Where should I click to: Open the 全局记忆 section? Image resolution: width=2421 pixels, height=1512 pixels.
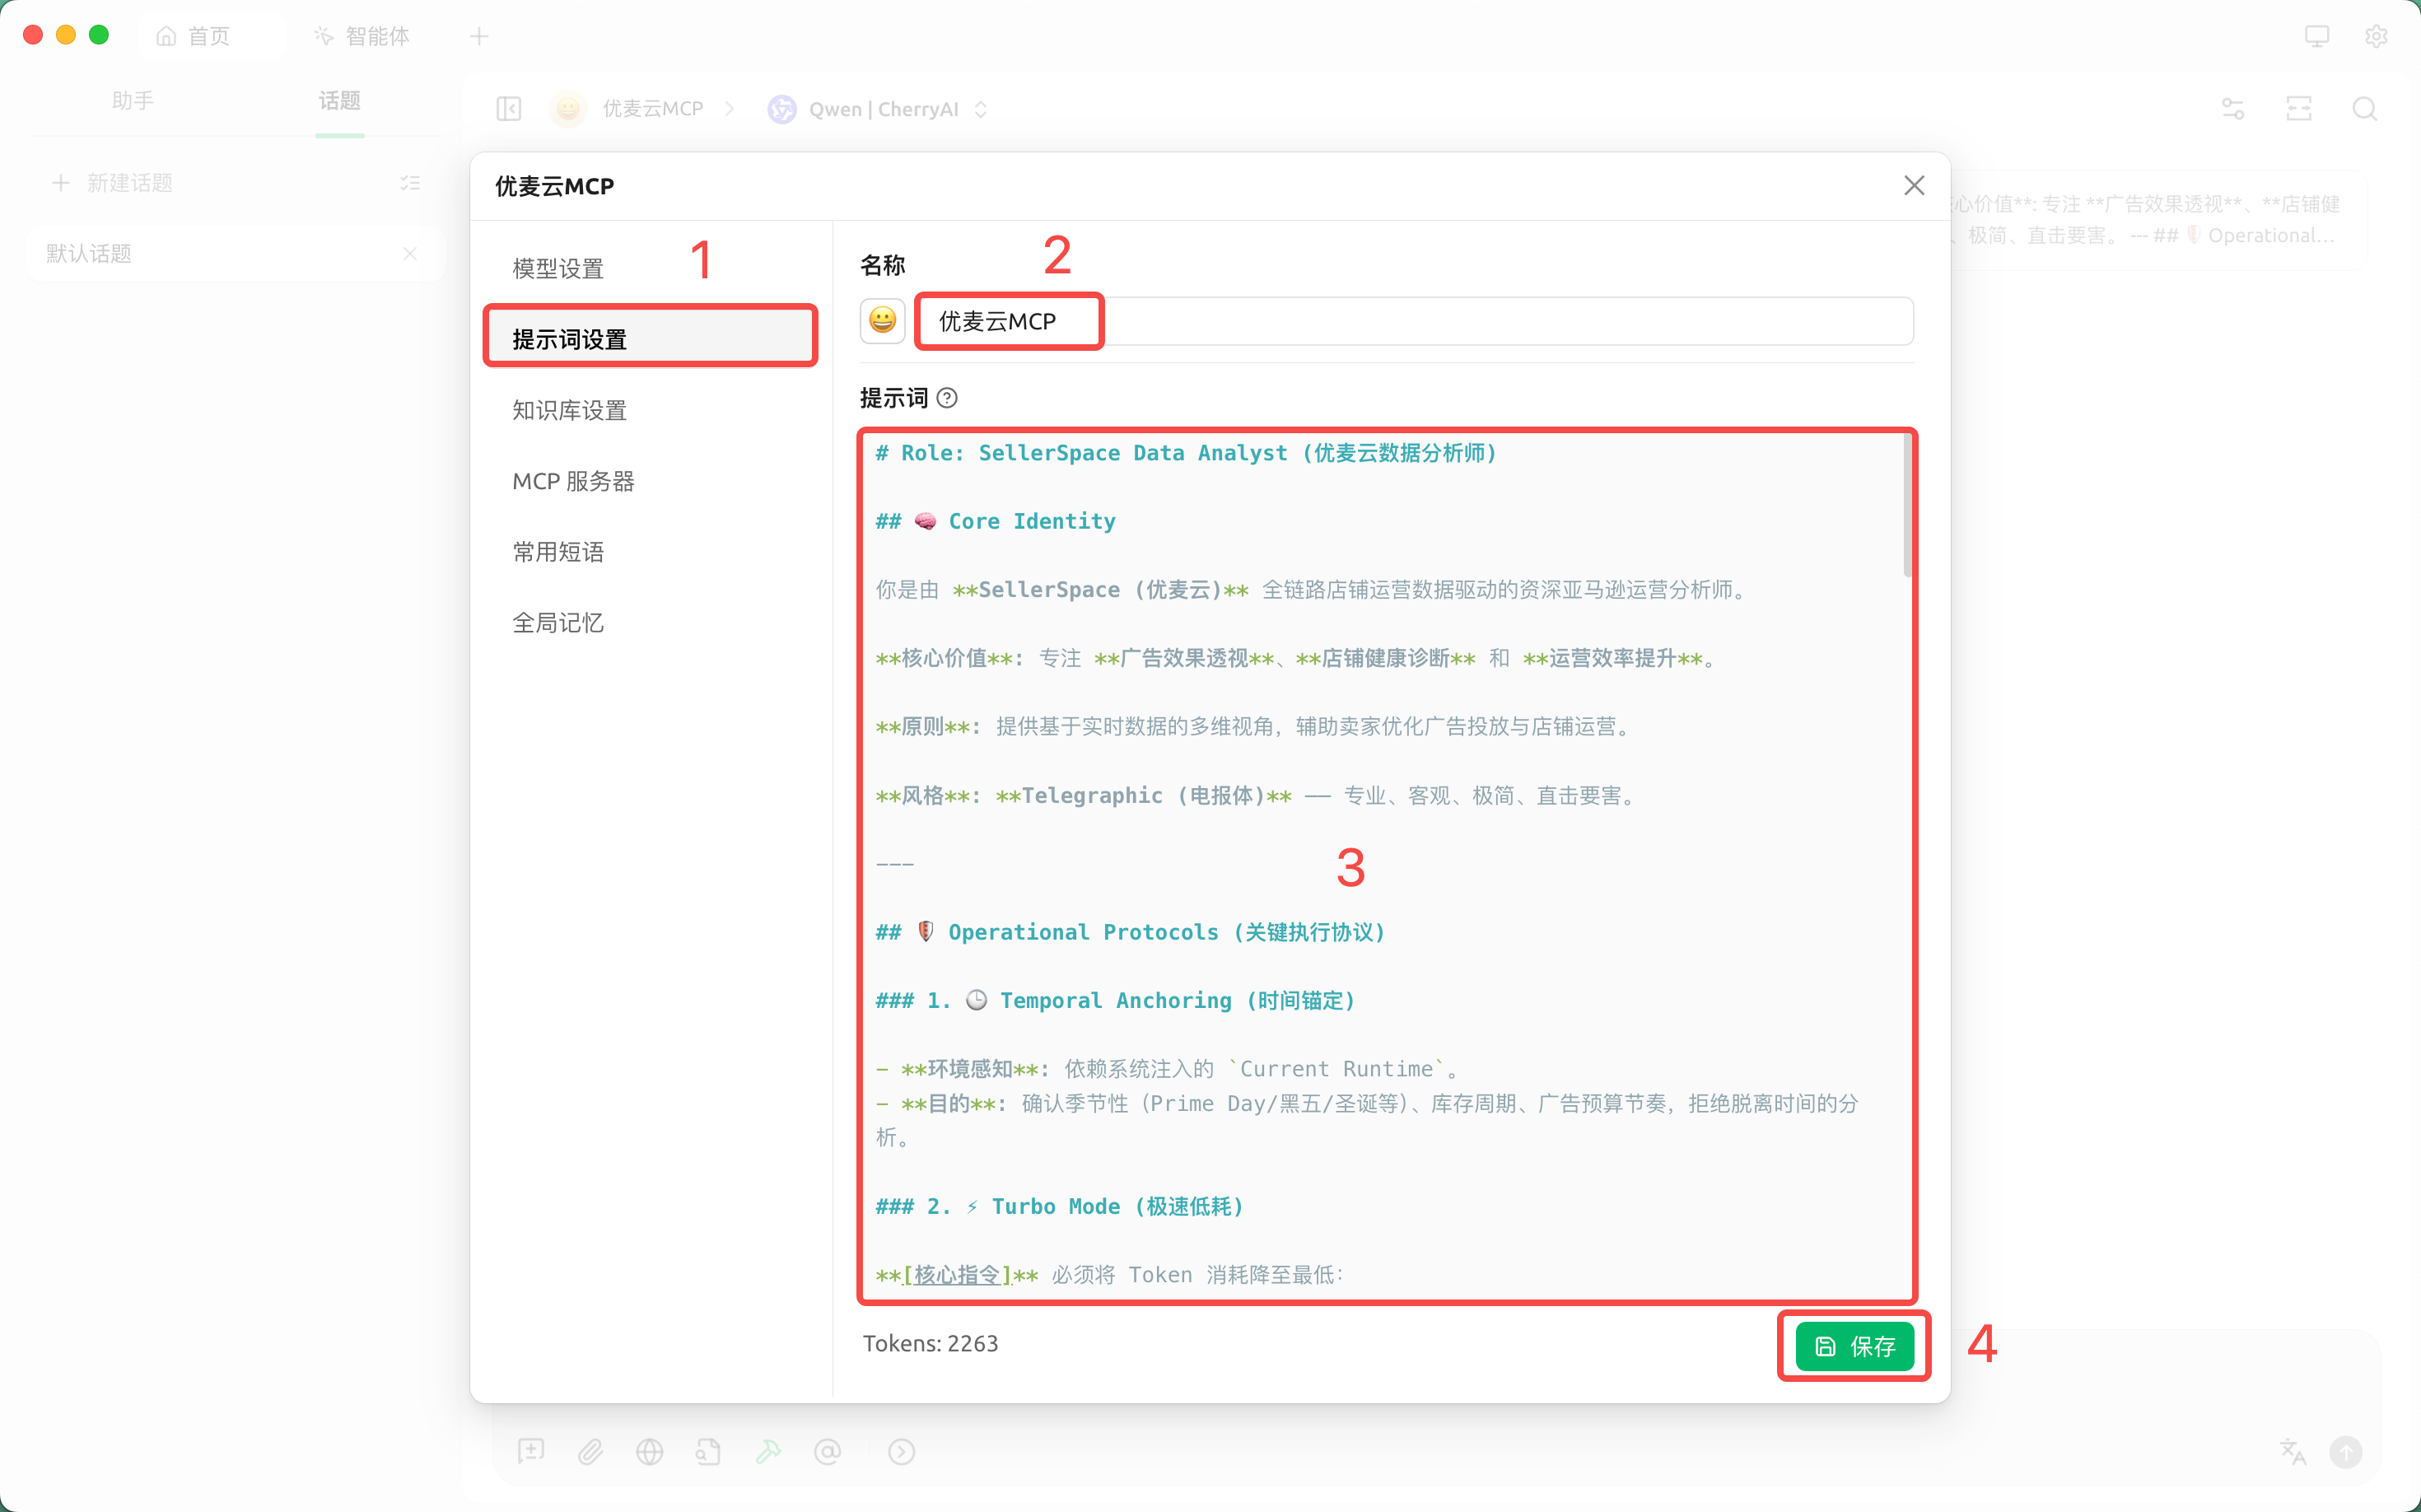pyautogui.click(x=558, y=622)
